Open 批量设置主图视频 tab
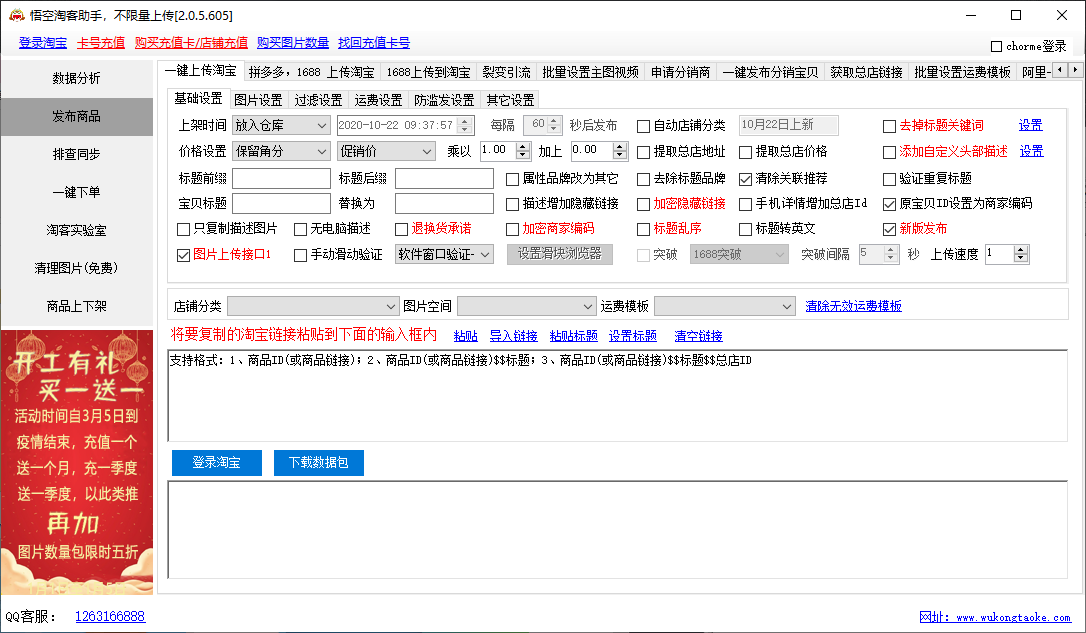This screenshot has width=1086, height=633. coord(590,72)
